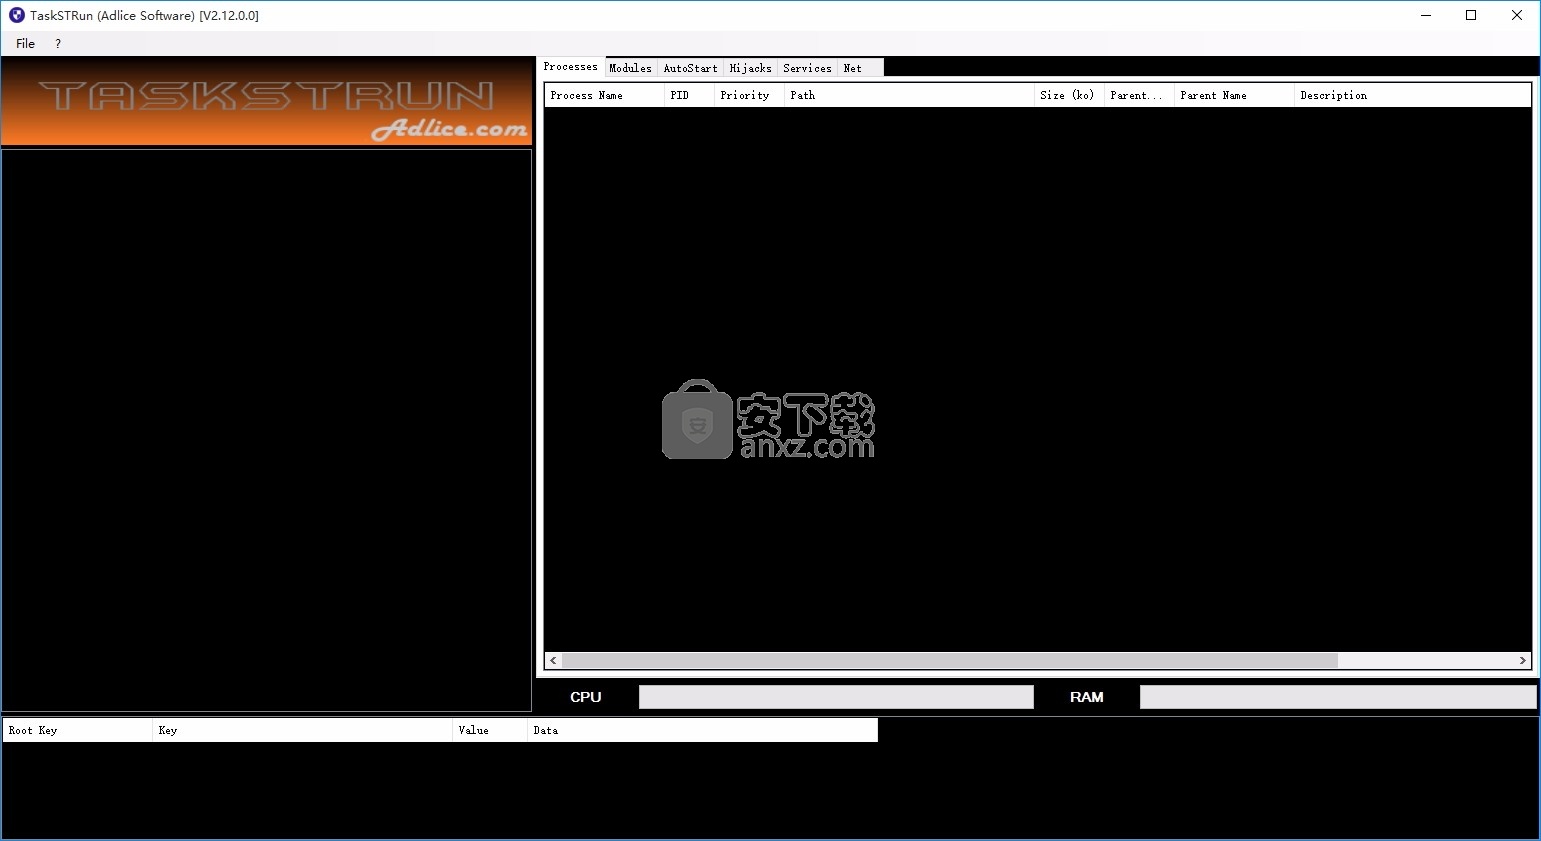
Task: Sort by Size (ko) column header
Action: [x=1069, y=95]
